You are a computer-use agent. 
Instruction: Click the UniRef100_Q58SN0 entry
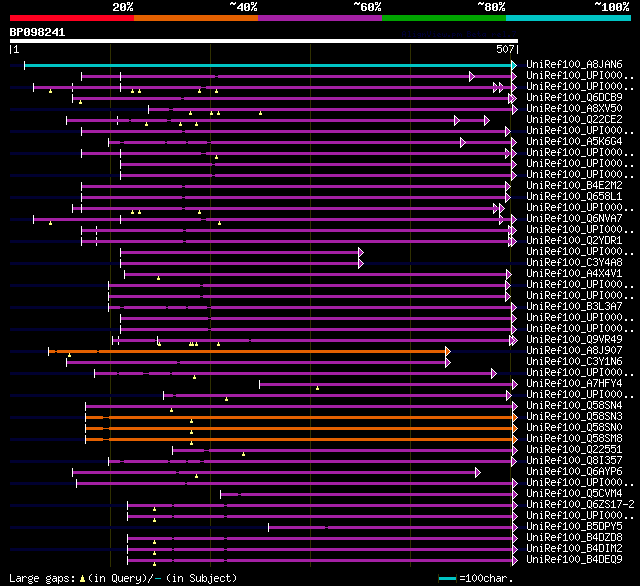(x=574, y=428)
